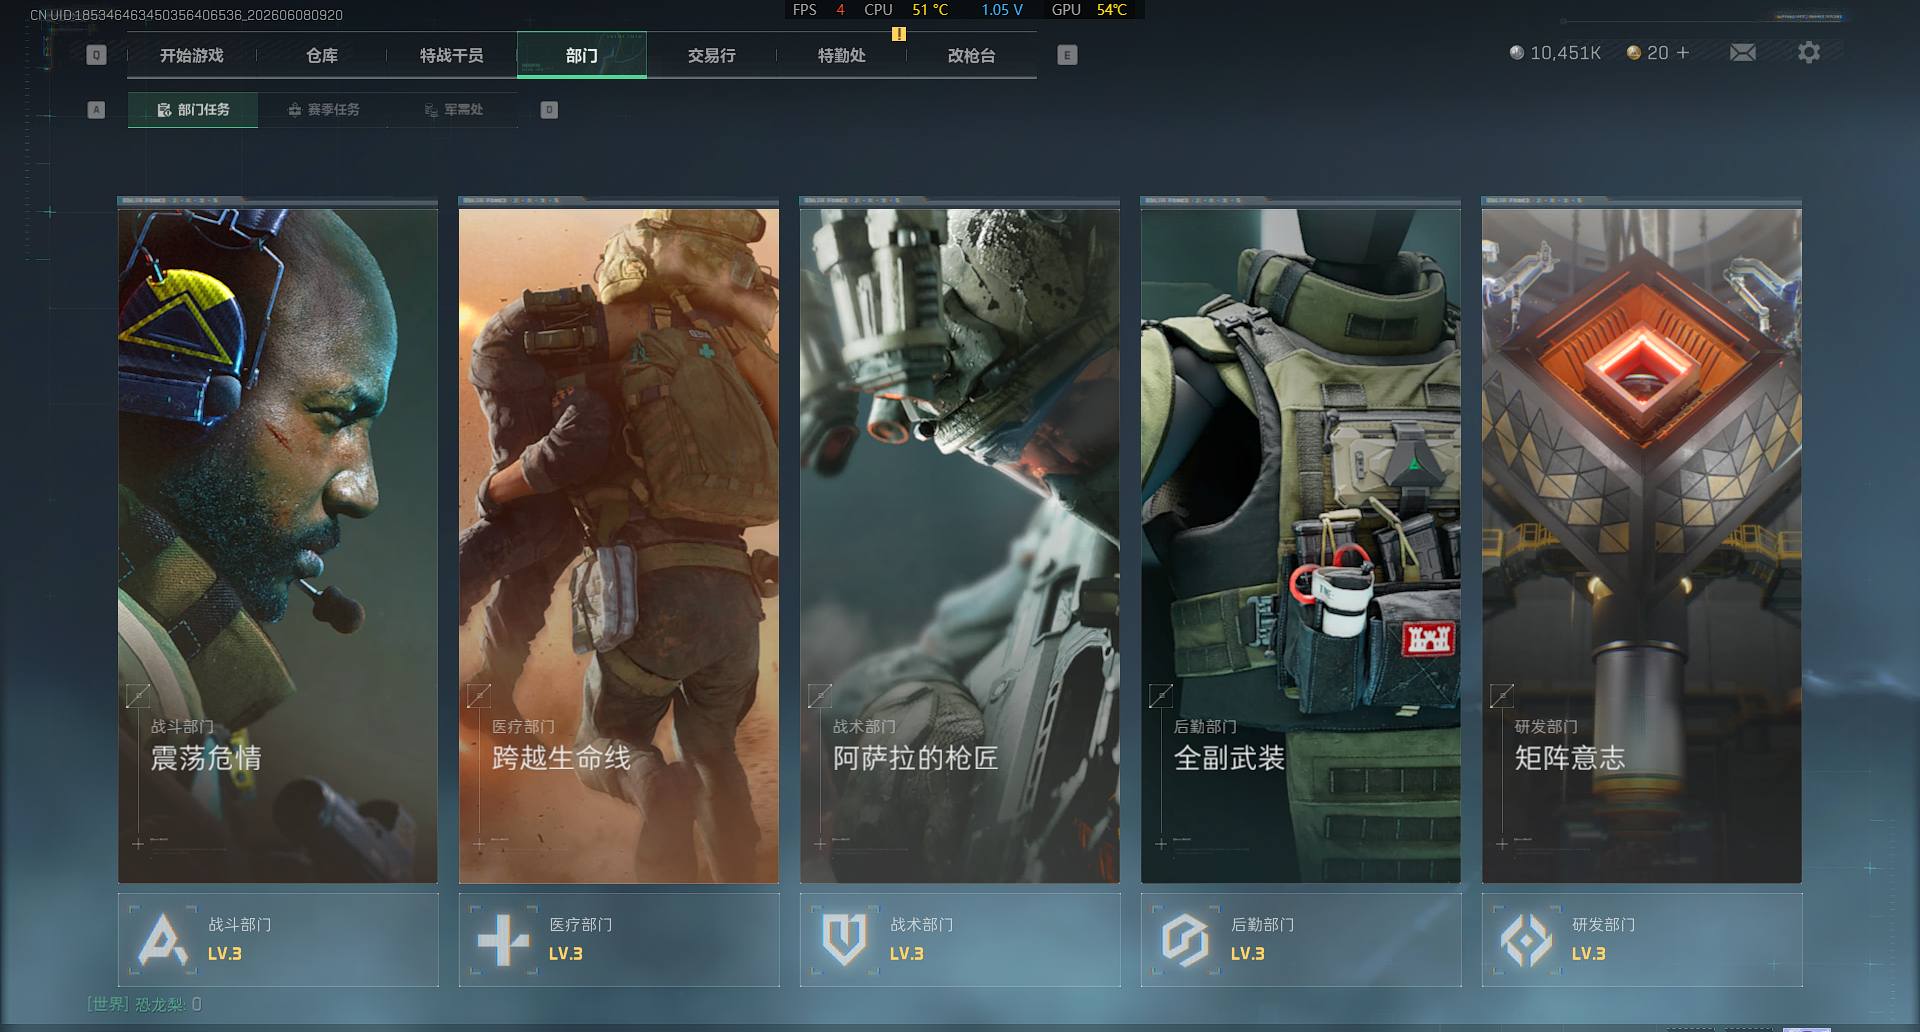Click the E key hint icon

pyautogui.click(x=1067, y=55)
